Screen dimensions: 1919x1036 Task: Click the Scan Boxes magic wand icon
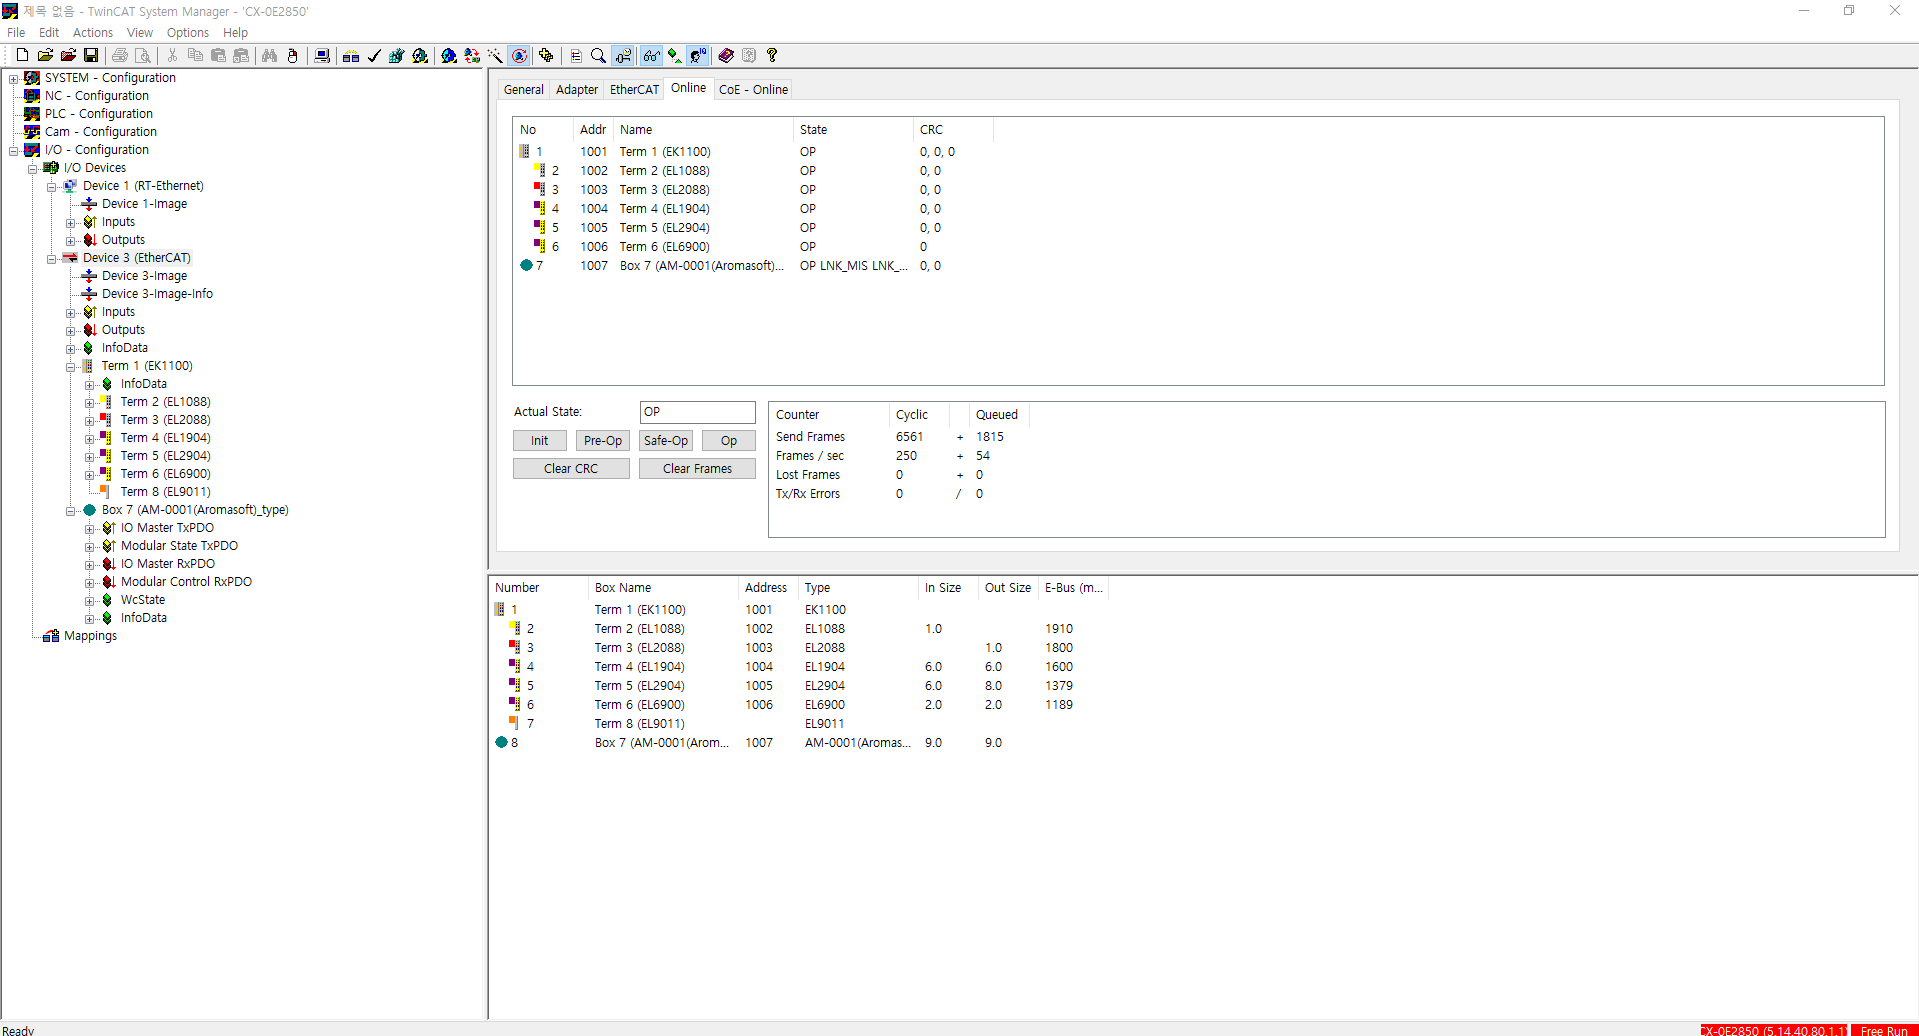click(x=495, y=56)
